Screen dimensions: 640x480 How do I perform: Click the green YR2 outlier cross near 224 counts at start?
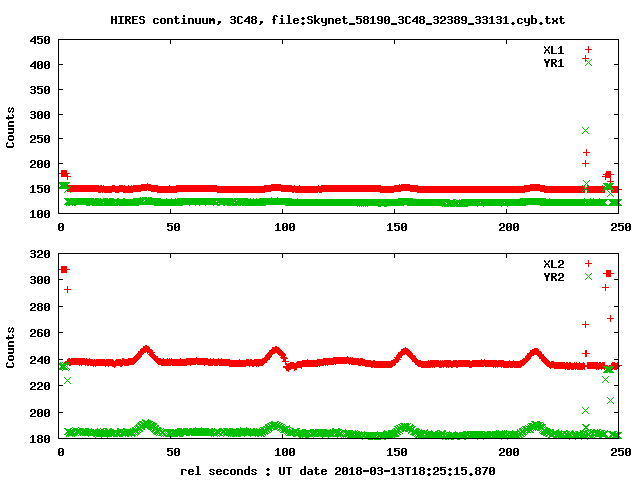[67, 380]
